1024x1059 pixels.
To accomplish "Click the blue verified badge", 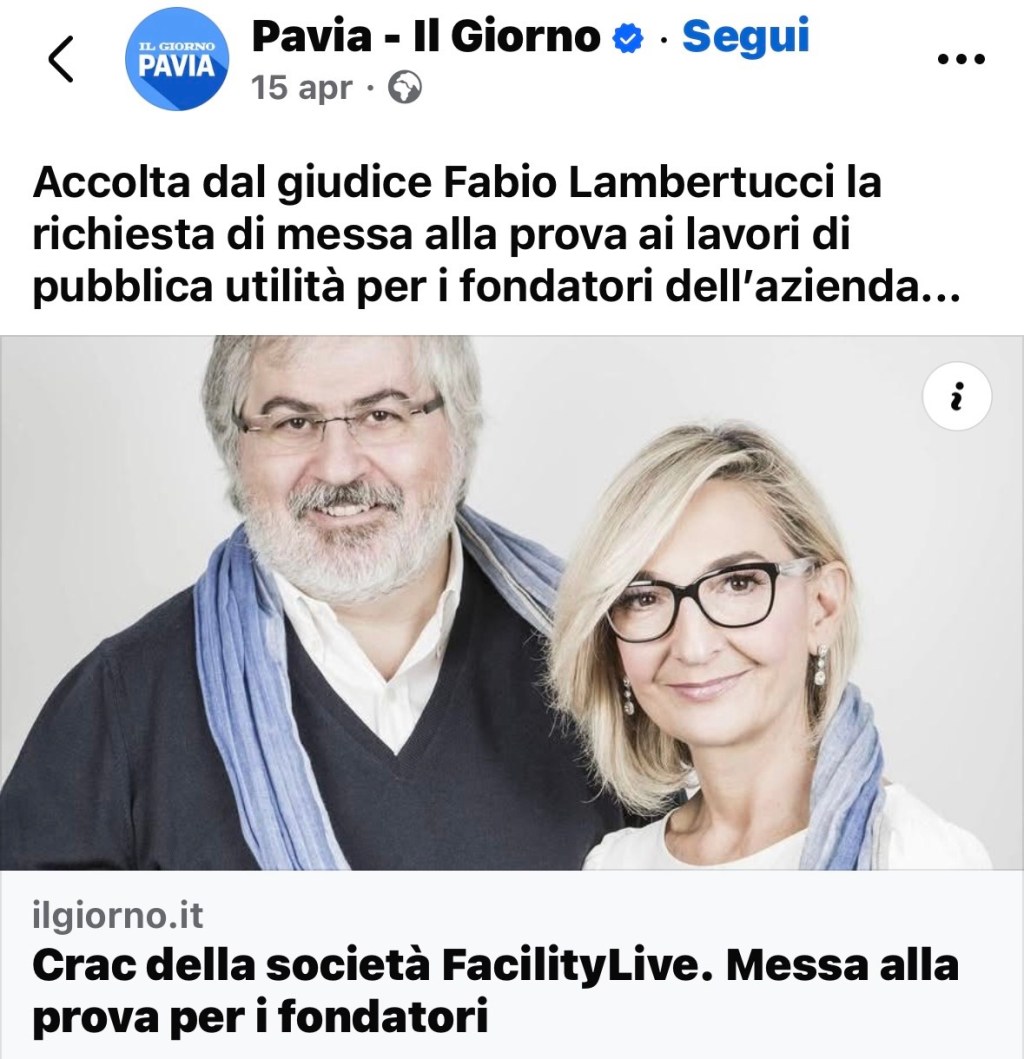I will click(x=628, y=39).
